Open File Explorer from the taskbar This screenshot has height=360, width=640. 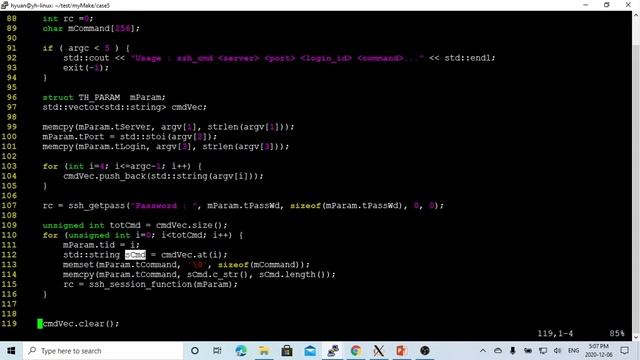[x=264, y=351]
